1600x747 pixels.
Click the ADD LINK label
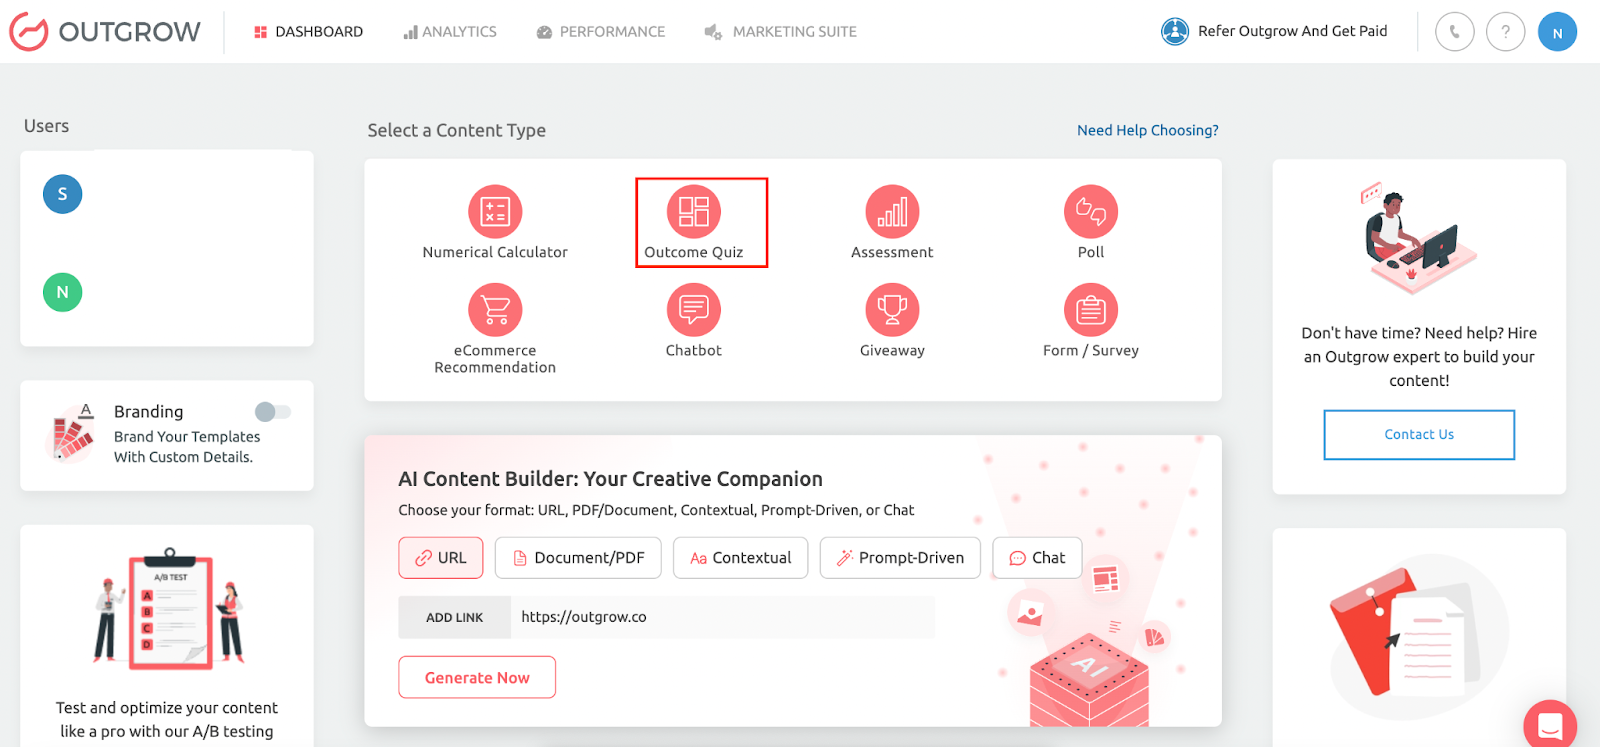tap(455, 617)
